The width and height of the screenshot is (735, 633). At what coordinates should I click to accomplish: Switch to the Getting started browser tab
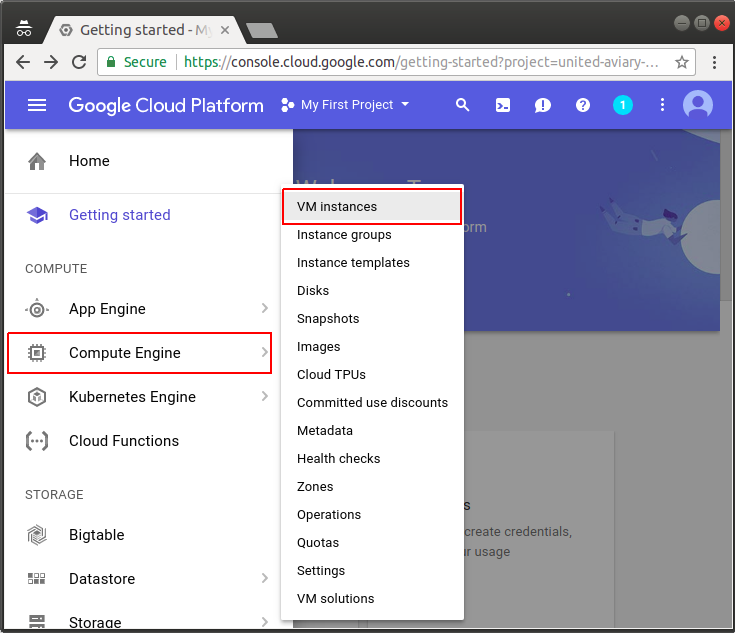[145, 30]
